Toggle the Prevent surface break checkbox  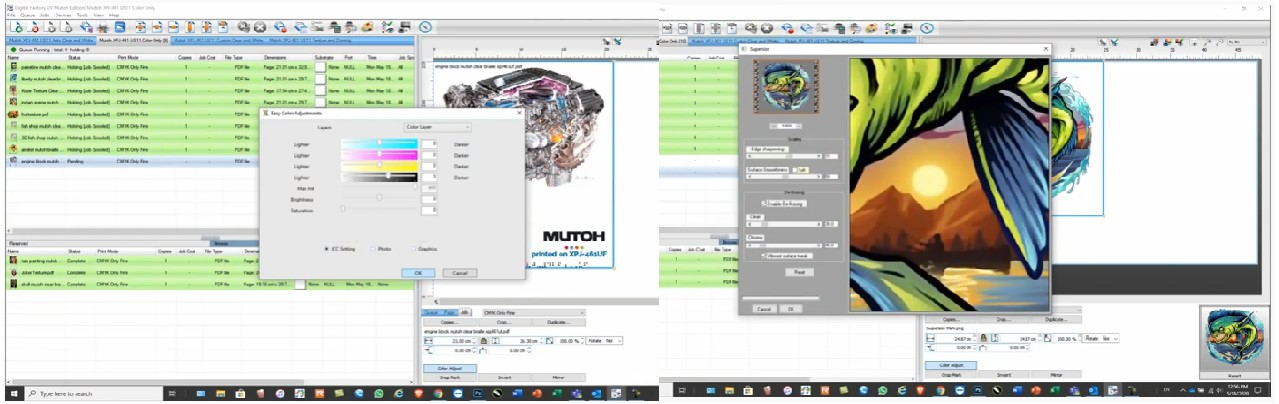pyautogui.click(x=765, y=256)
